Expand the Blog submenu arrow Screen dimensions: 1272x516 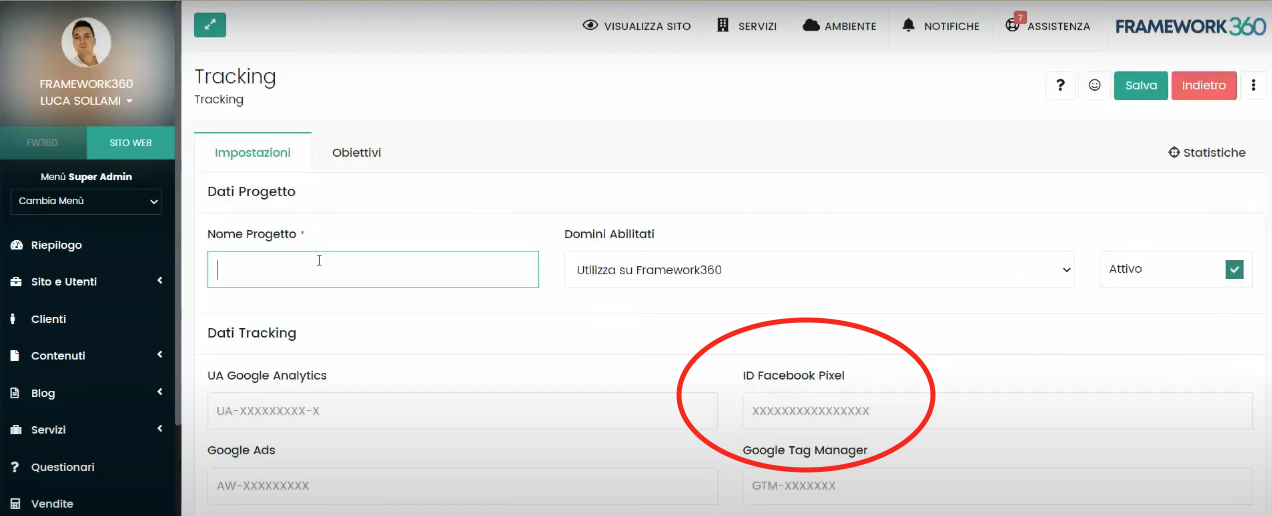click(x=160, y=392)
